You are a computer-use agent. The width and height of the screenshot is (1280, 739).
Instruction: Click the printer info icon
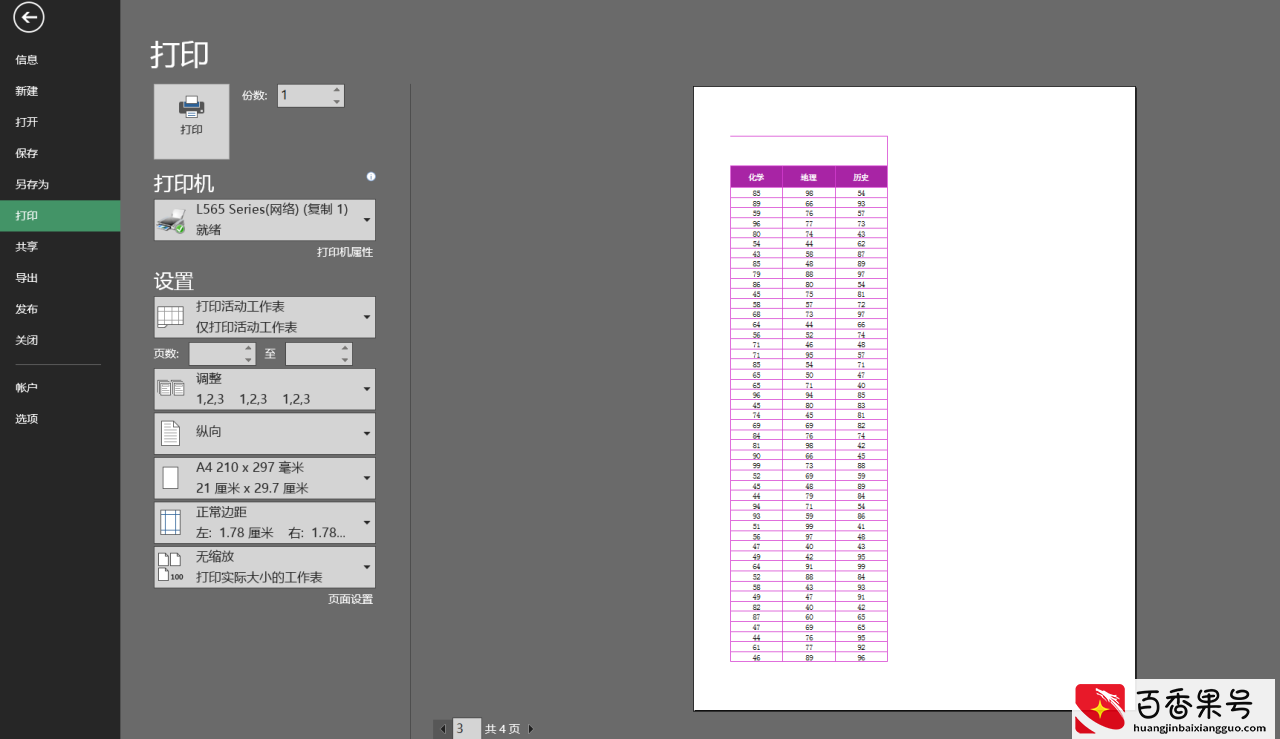click(371, 177)
